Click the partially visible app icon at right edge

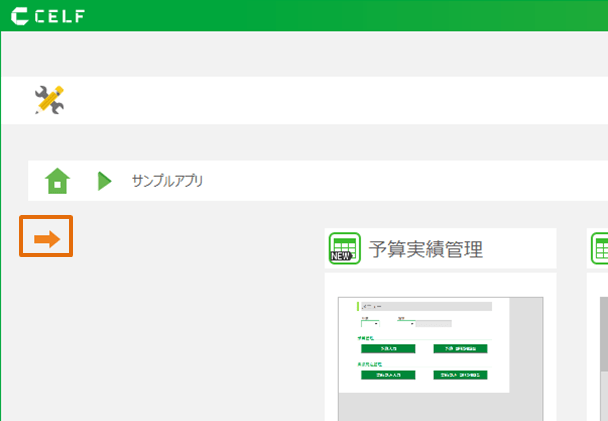600,248
